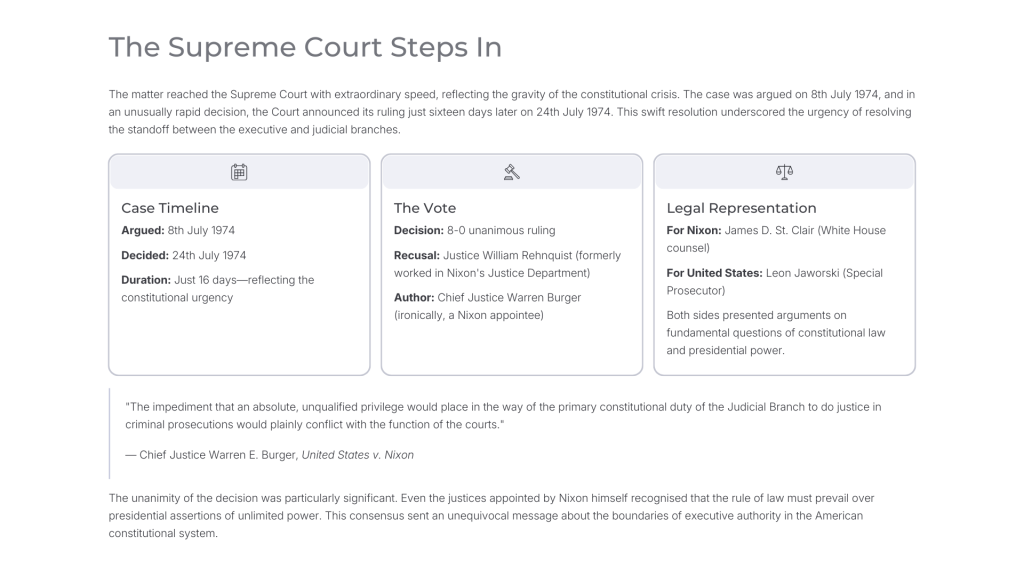Image resolution: width=1024 pixels, height=576 pixels.
Task: Click the "Author:" Chief Justice Warren Burger line
Action: point(487,306)
